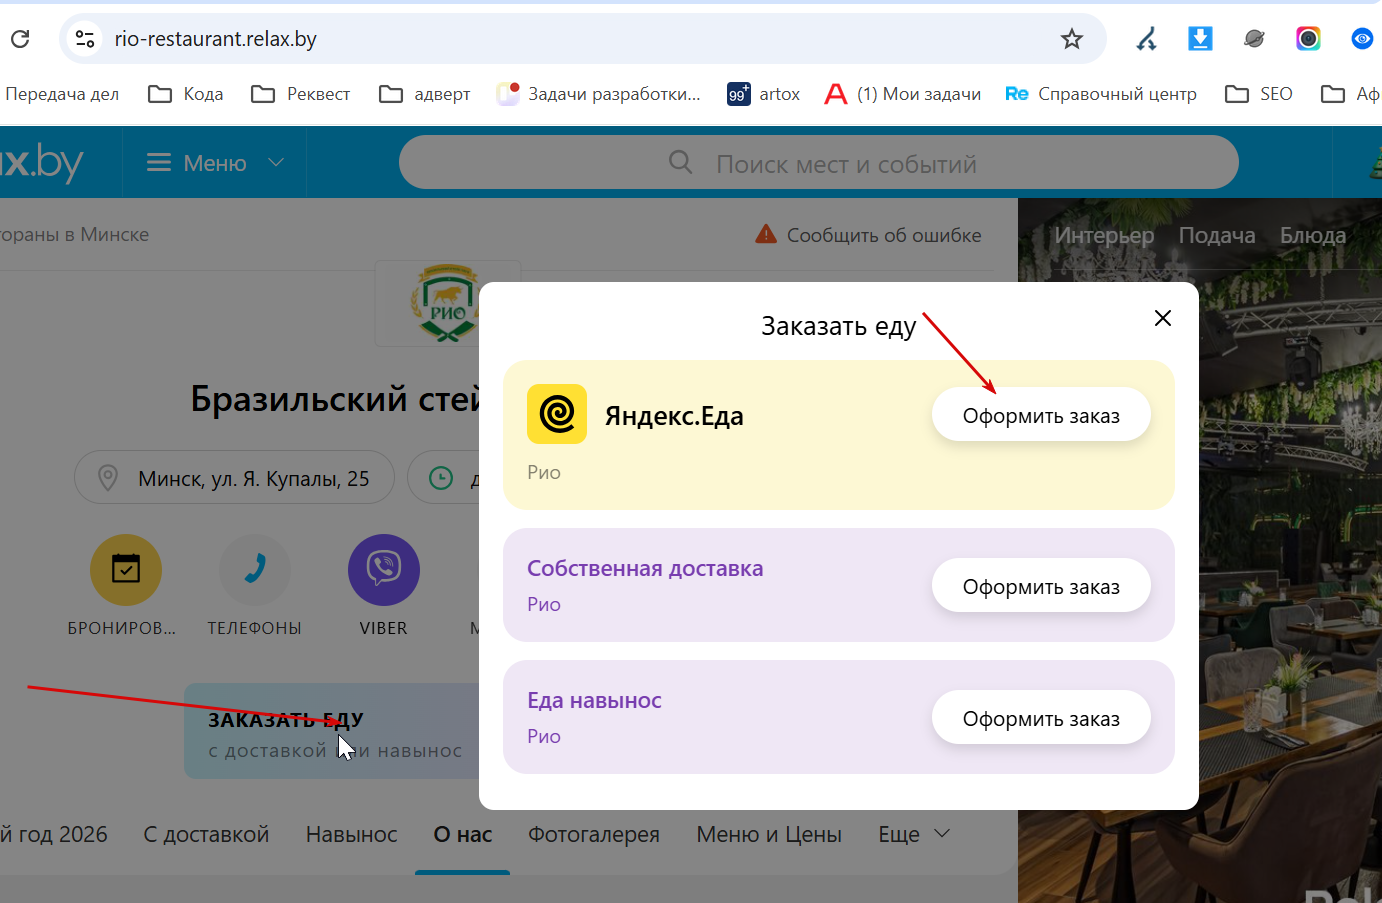Image resolution: width=1382 pixels, height=903 pixels.
Task: Open the (1) Мои задачи bookmark
Action: (903, 94)
